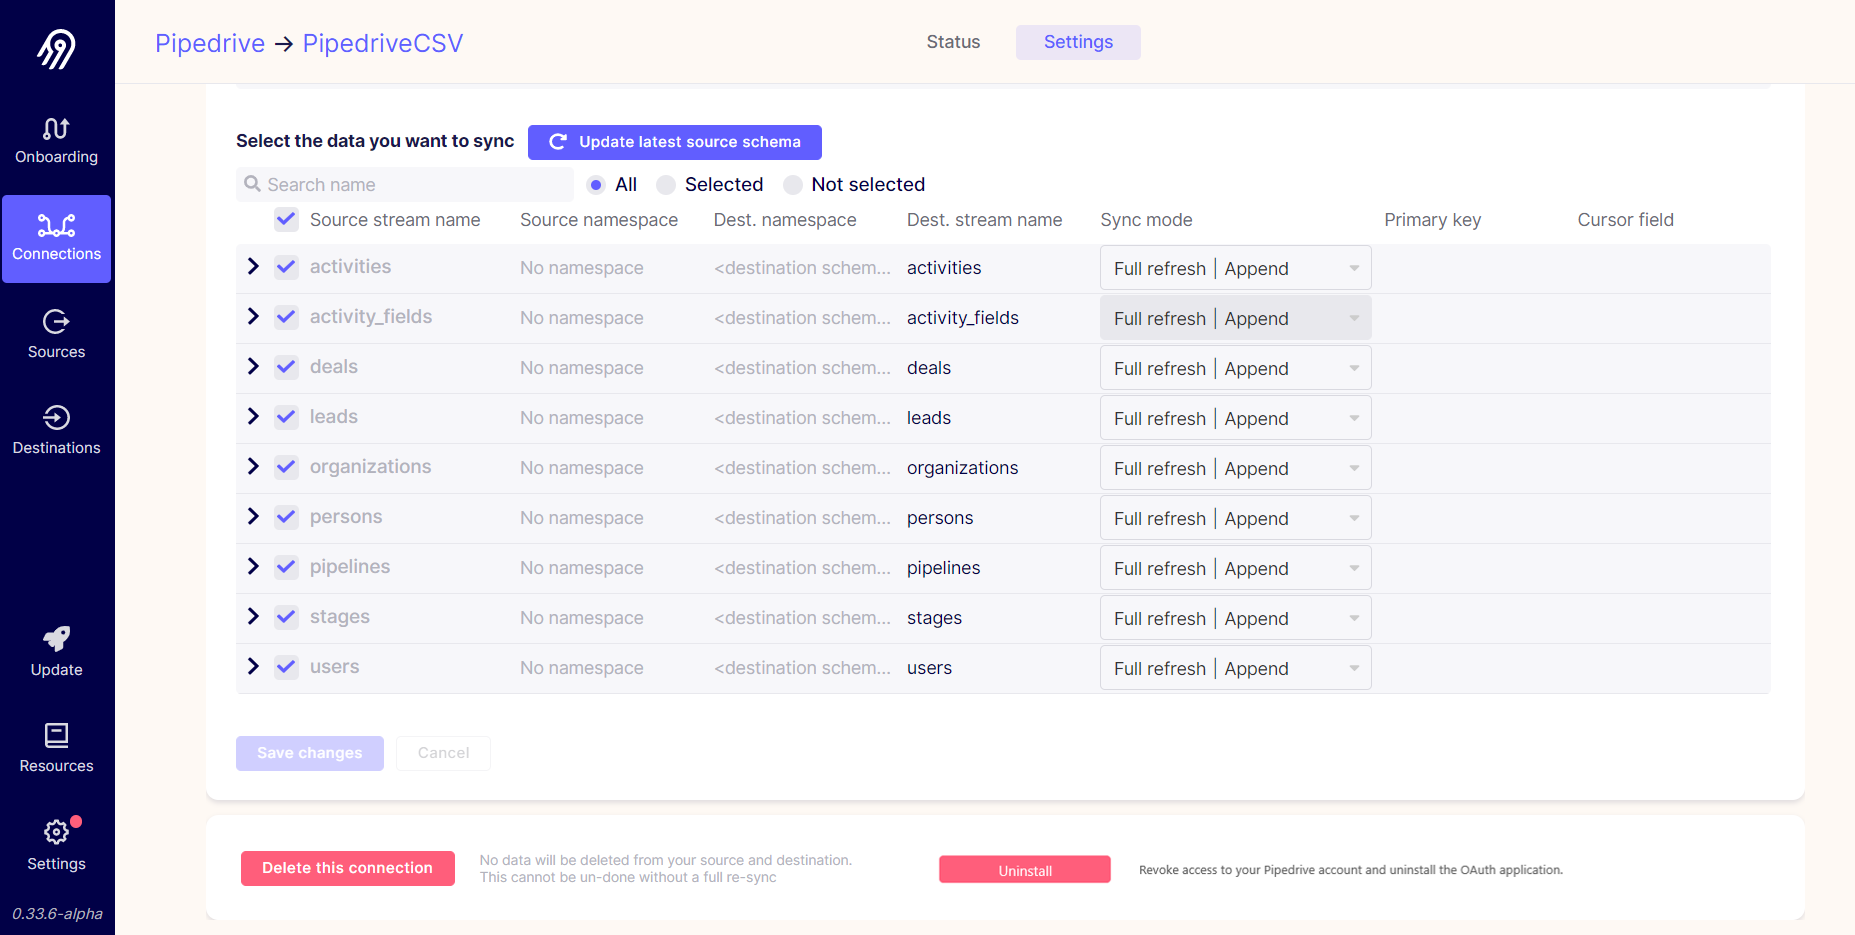Click the Airbyte logo icon
Screen dimensions: 1855x935
pos(56,48)
